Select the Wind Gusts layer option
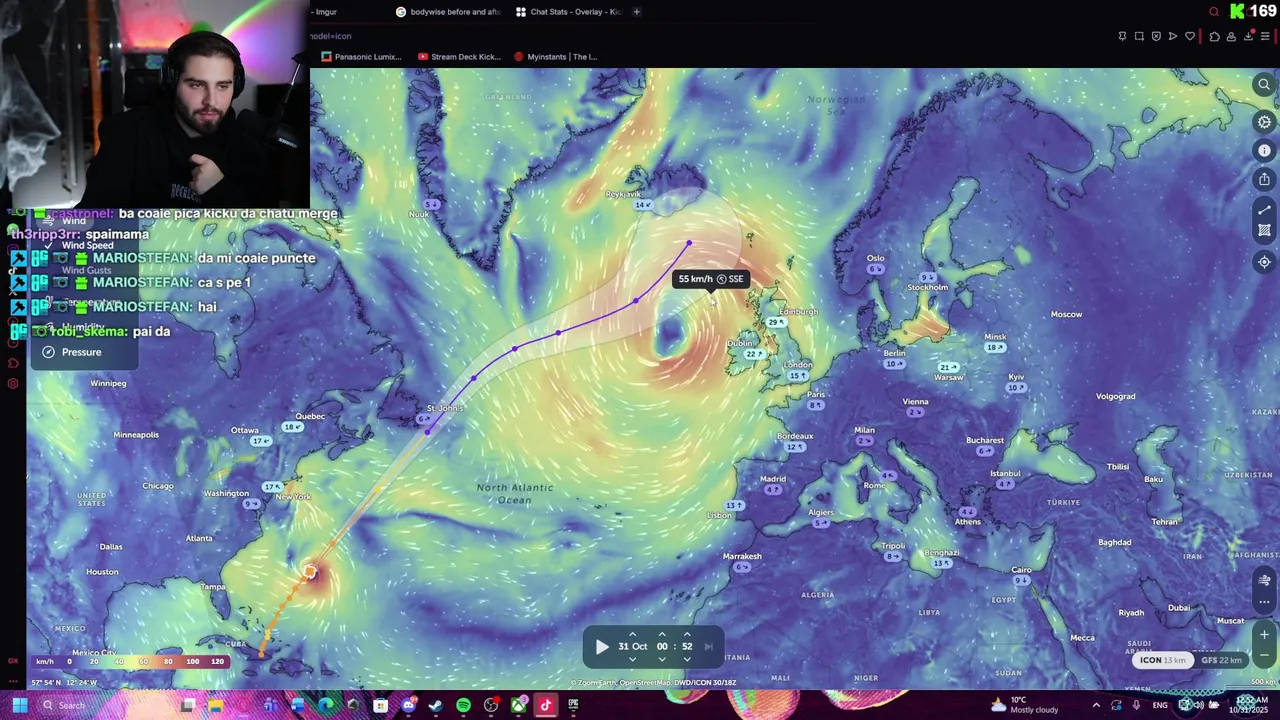The width and height of the screenshot is (1280, 720). coord(86,270)
